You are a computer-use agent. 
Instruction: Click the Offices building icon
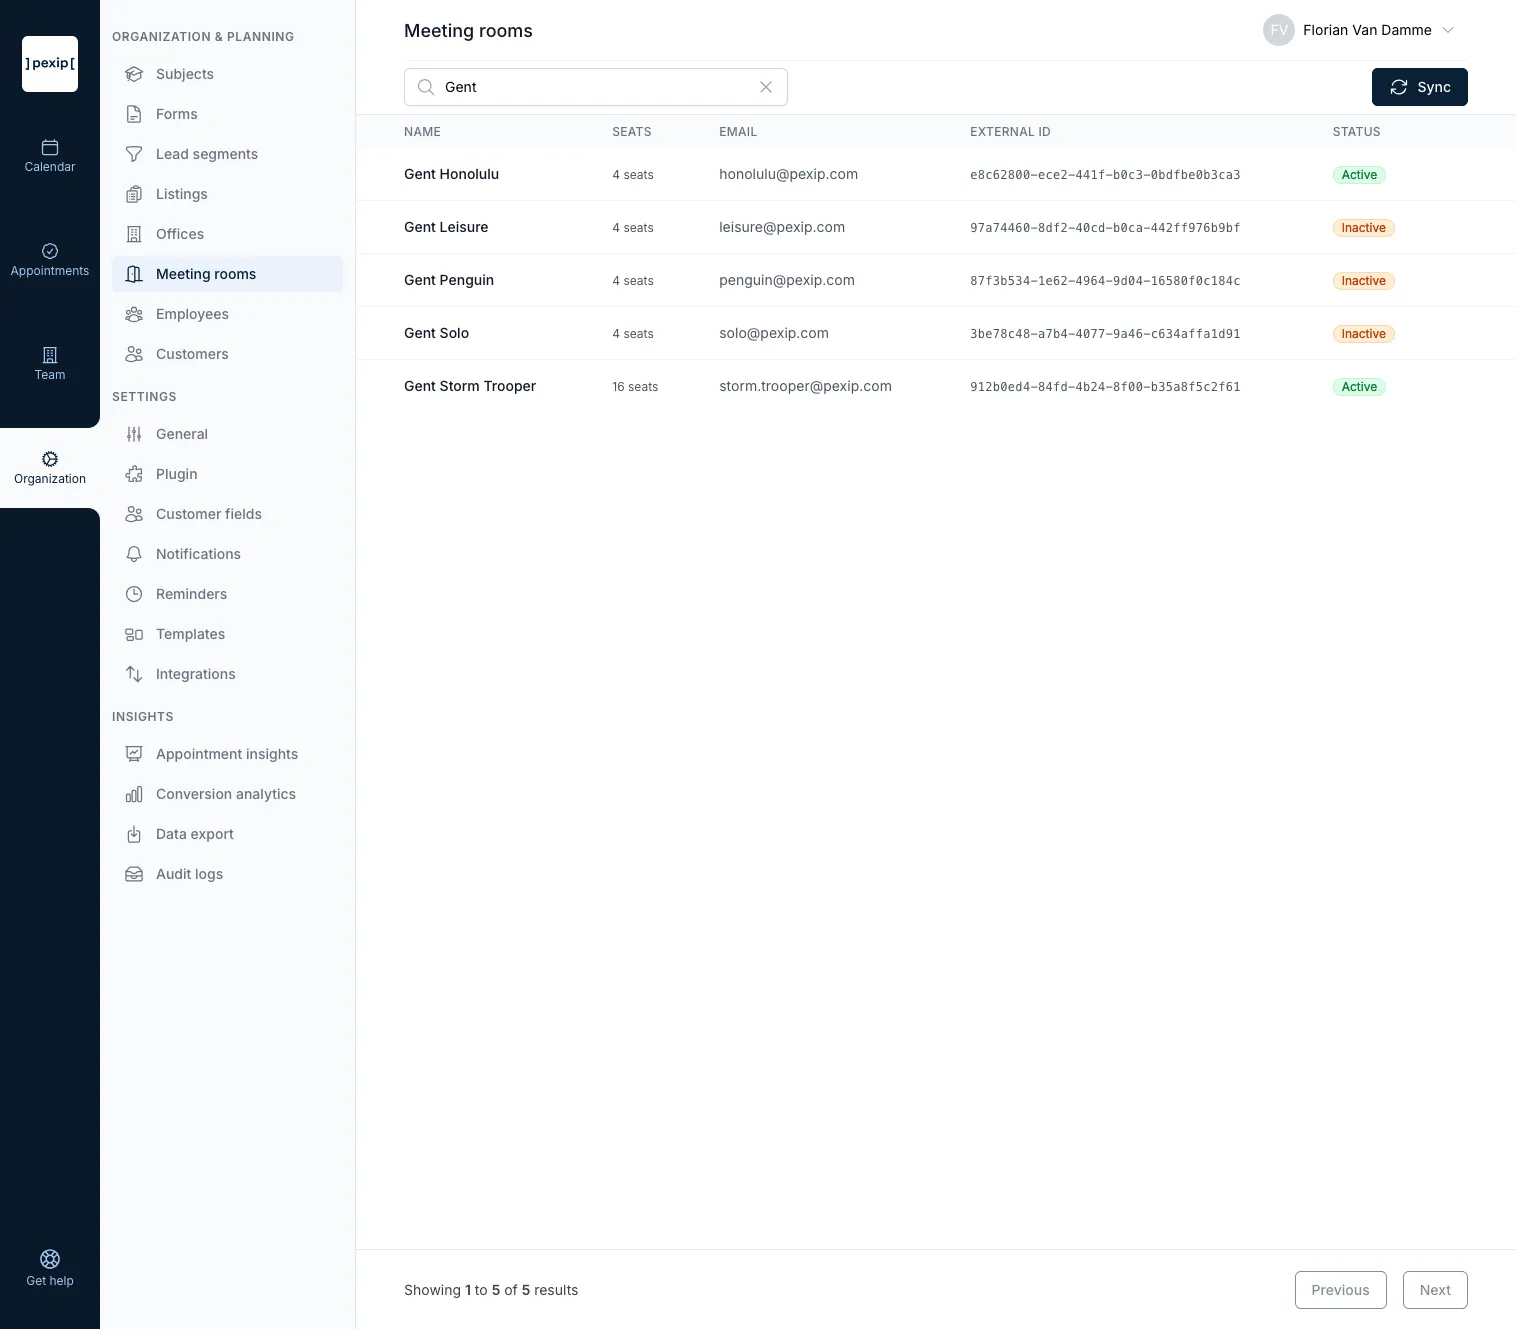134,234
